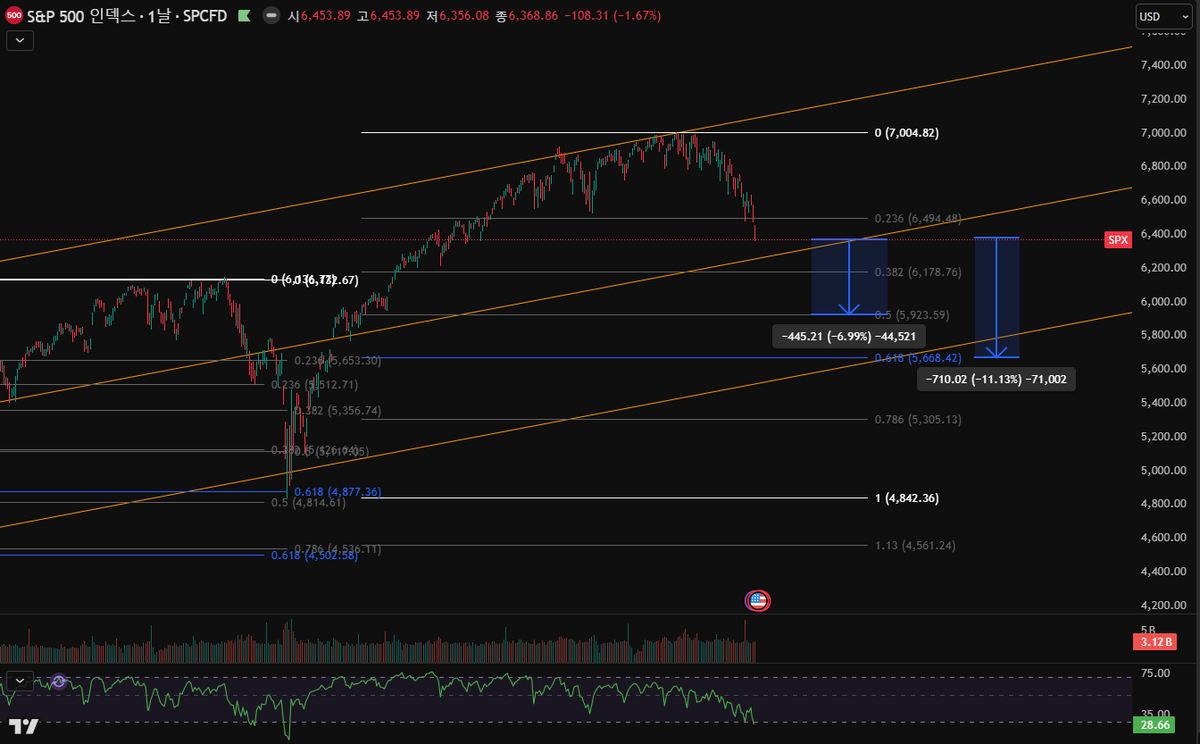Click the measurement label −710.02 (−11.13%)
Viewport: 1200px width, 744px height.
tap(996, 380)
